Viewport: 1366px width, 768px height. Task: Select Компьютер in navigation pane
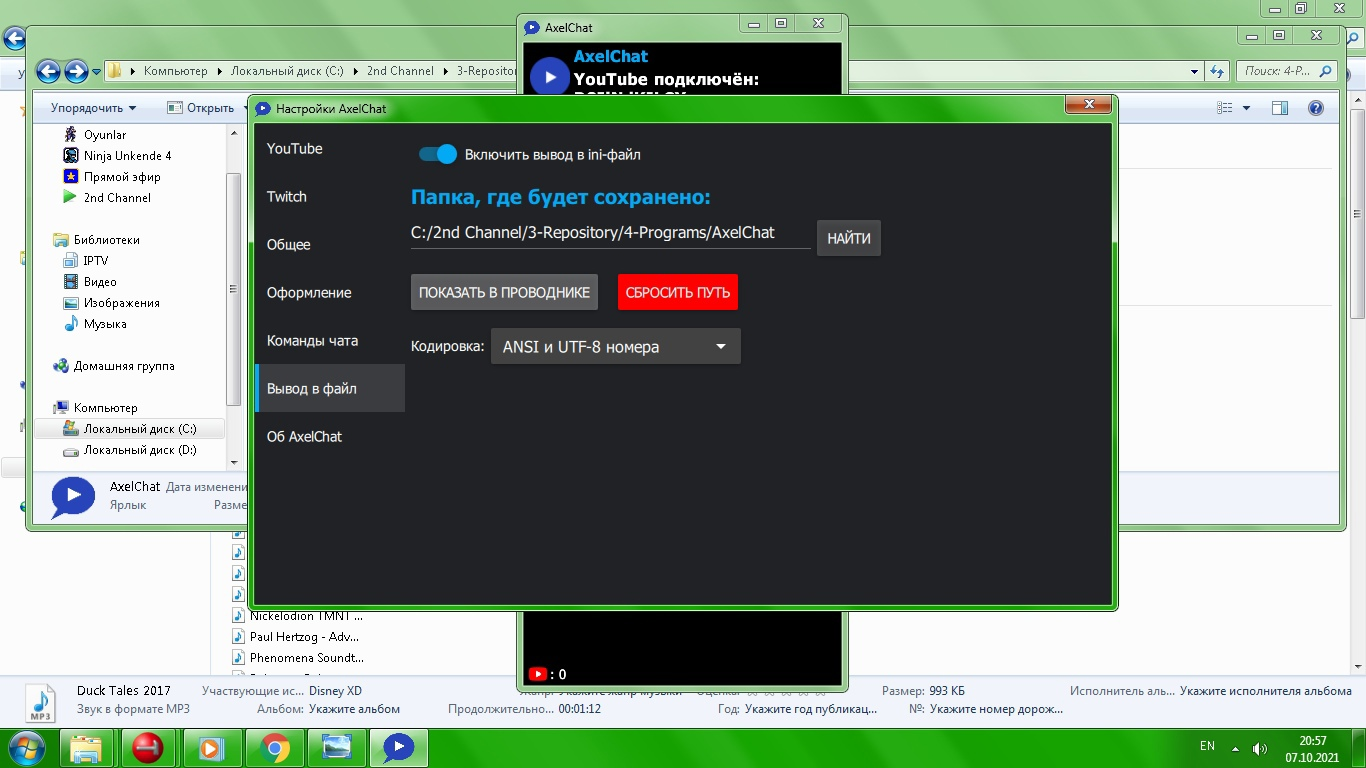95,408
